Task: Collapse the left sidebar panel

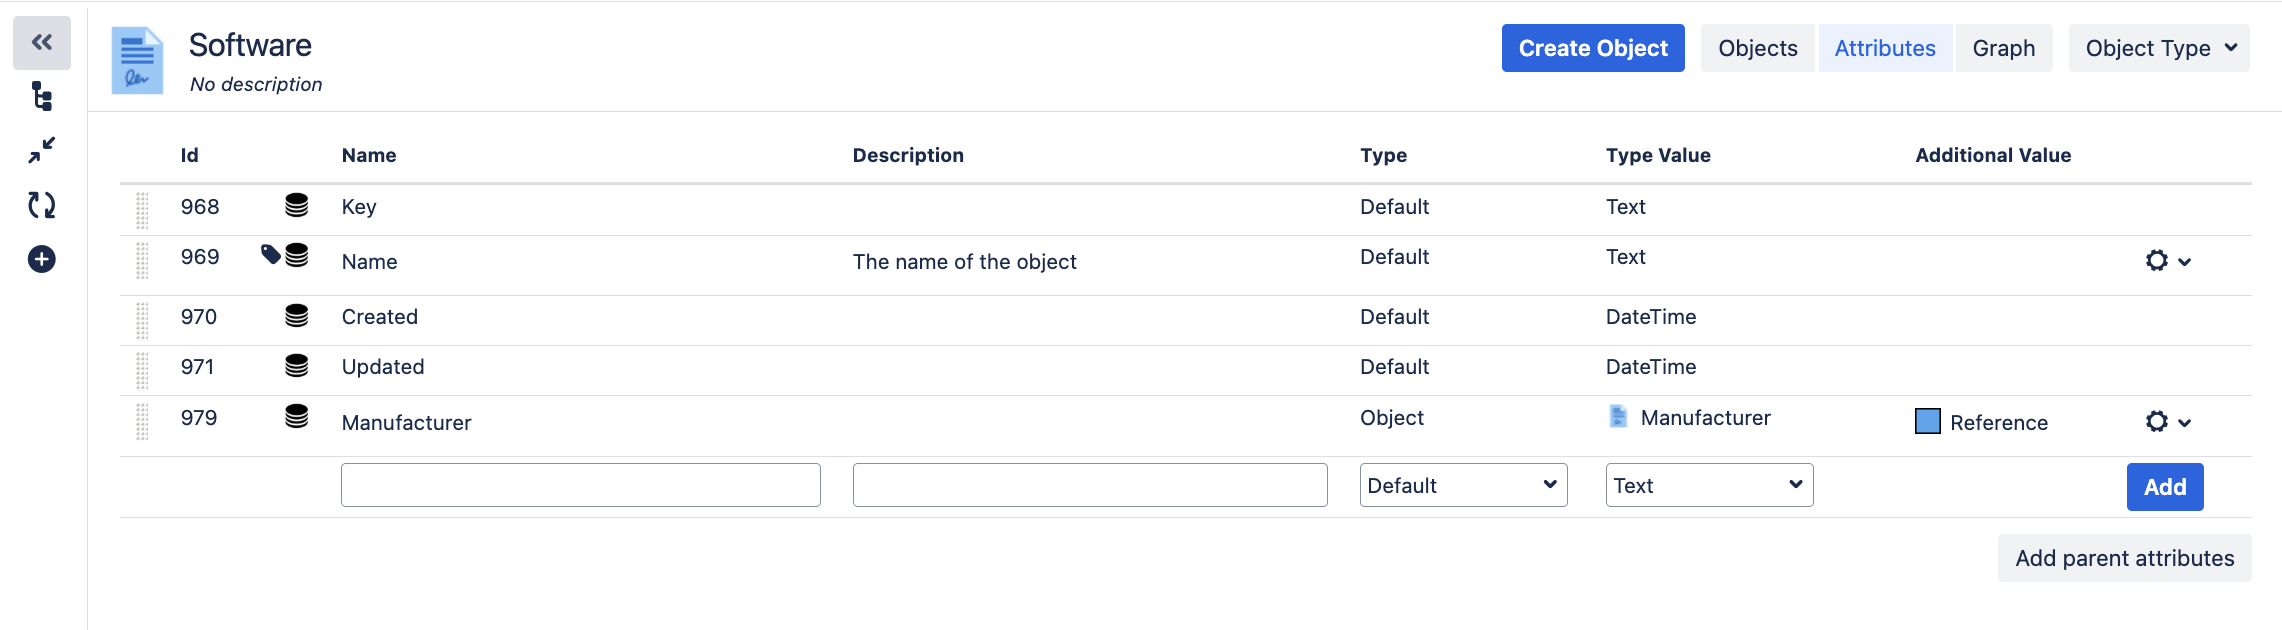Action: pos(40,43)
